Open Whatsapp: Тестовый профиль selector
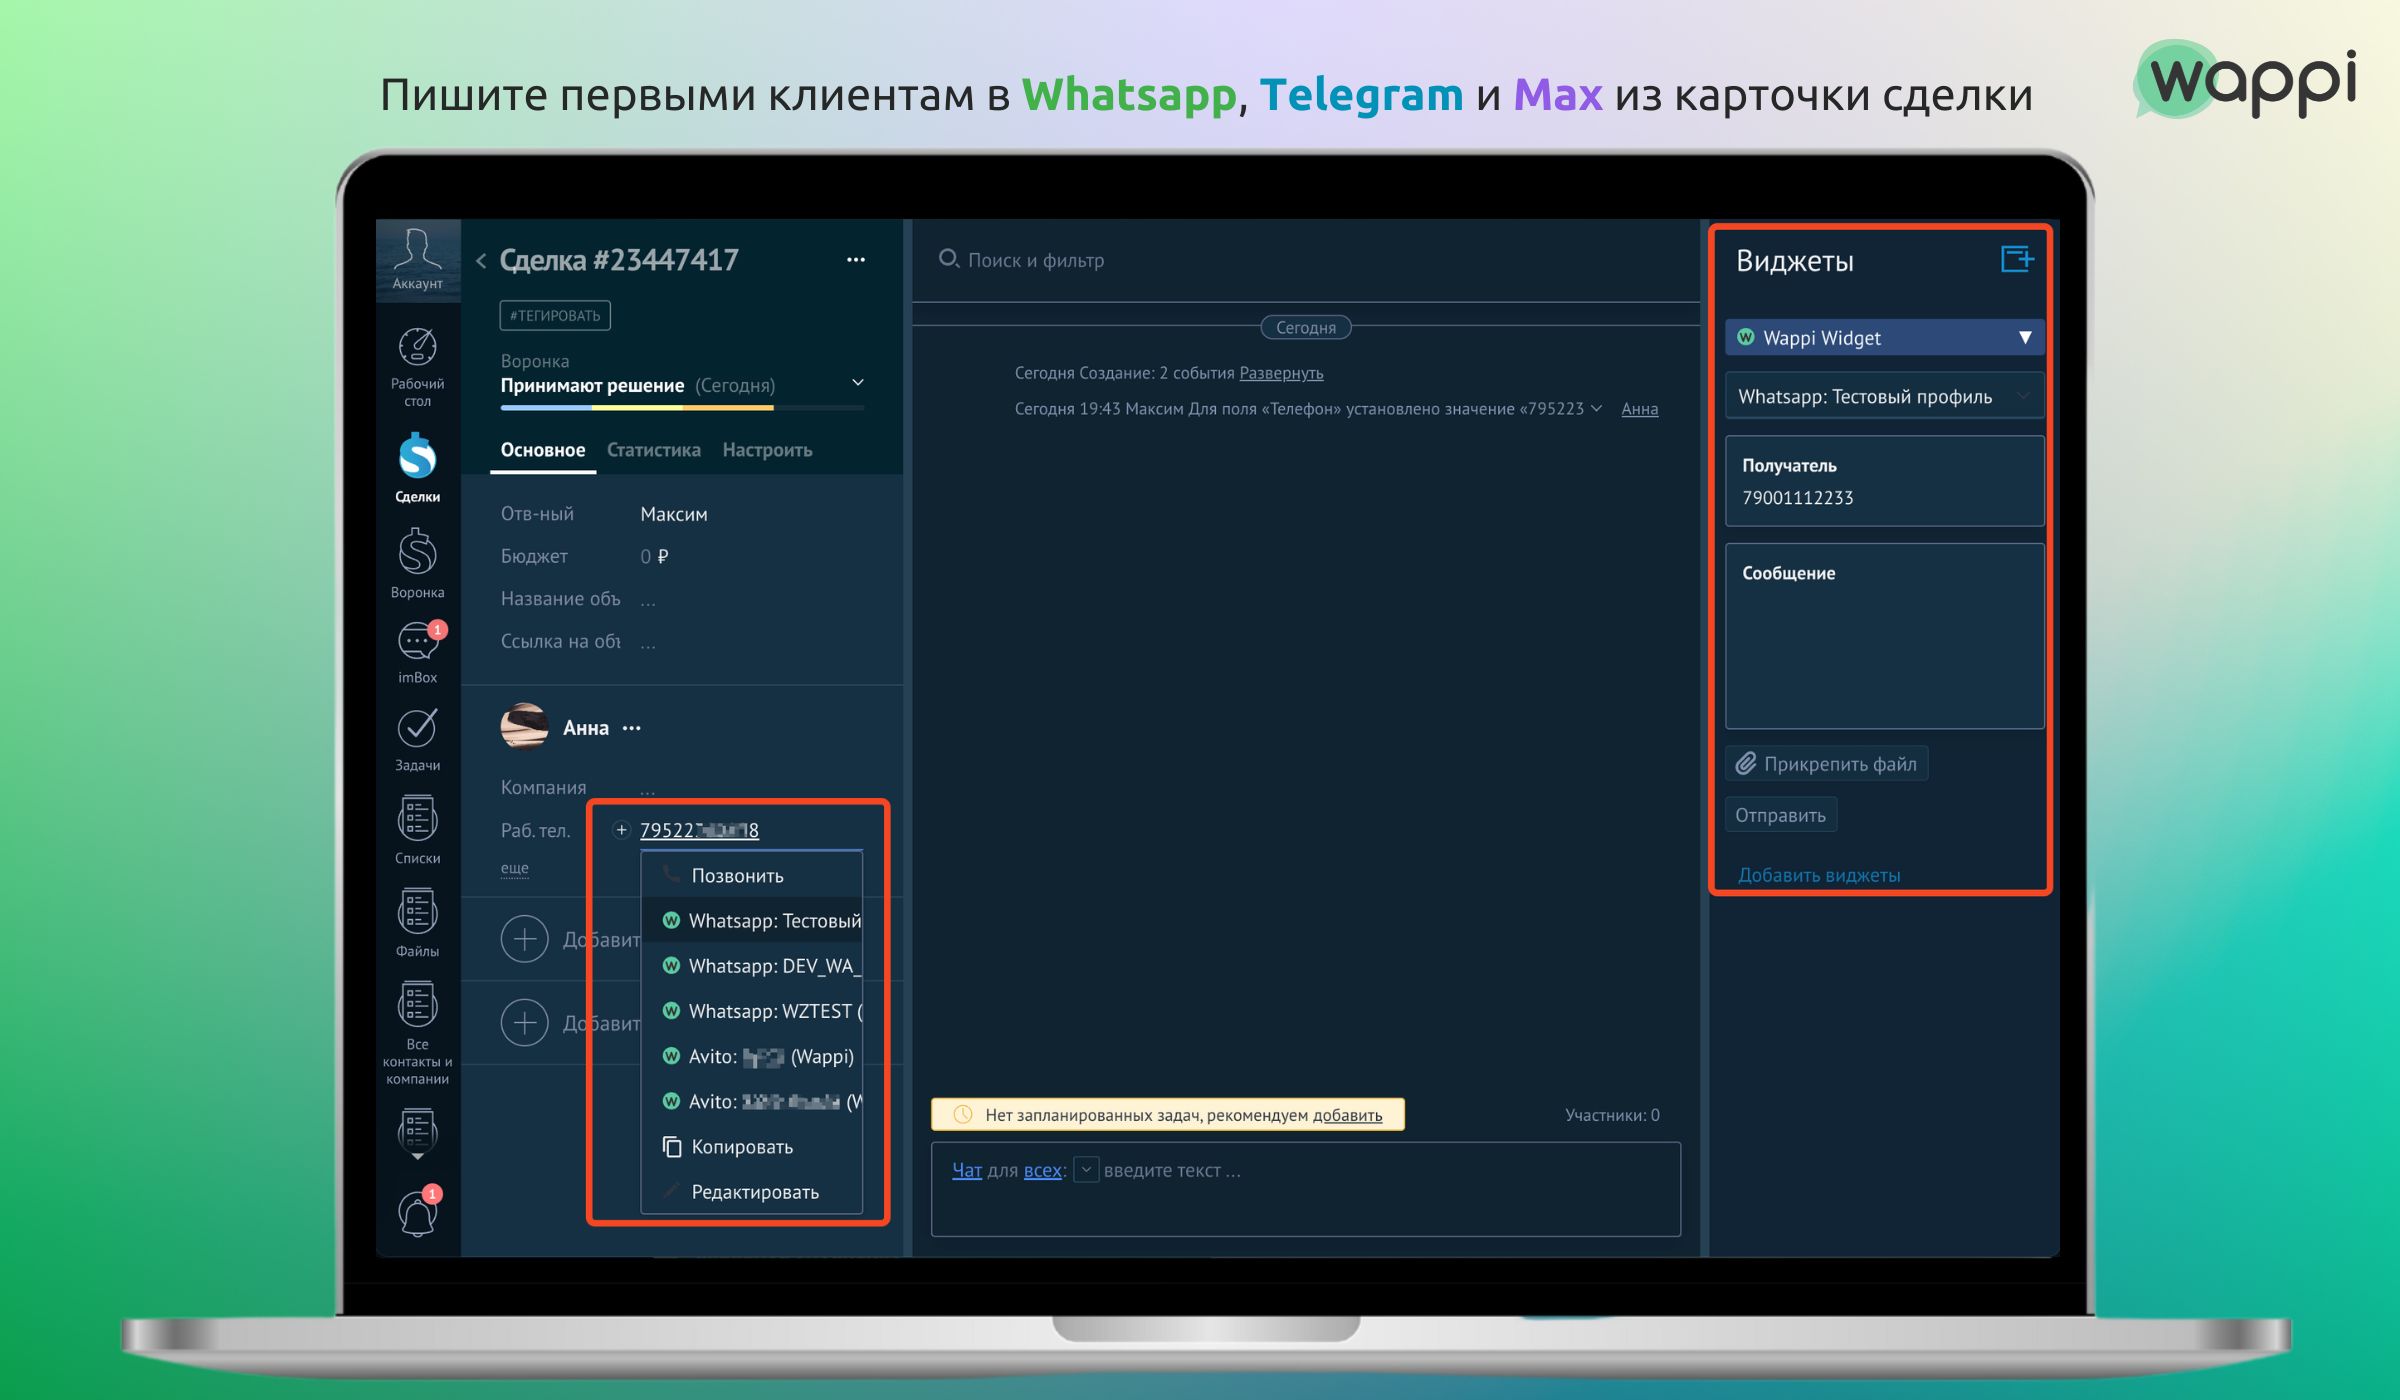Screen dimensions: 2400x1400 click(x=1884, y=396)
